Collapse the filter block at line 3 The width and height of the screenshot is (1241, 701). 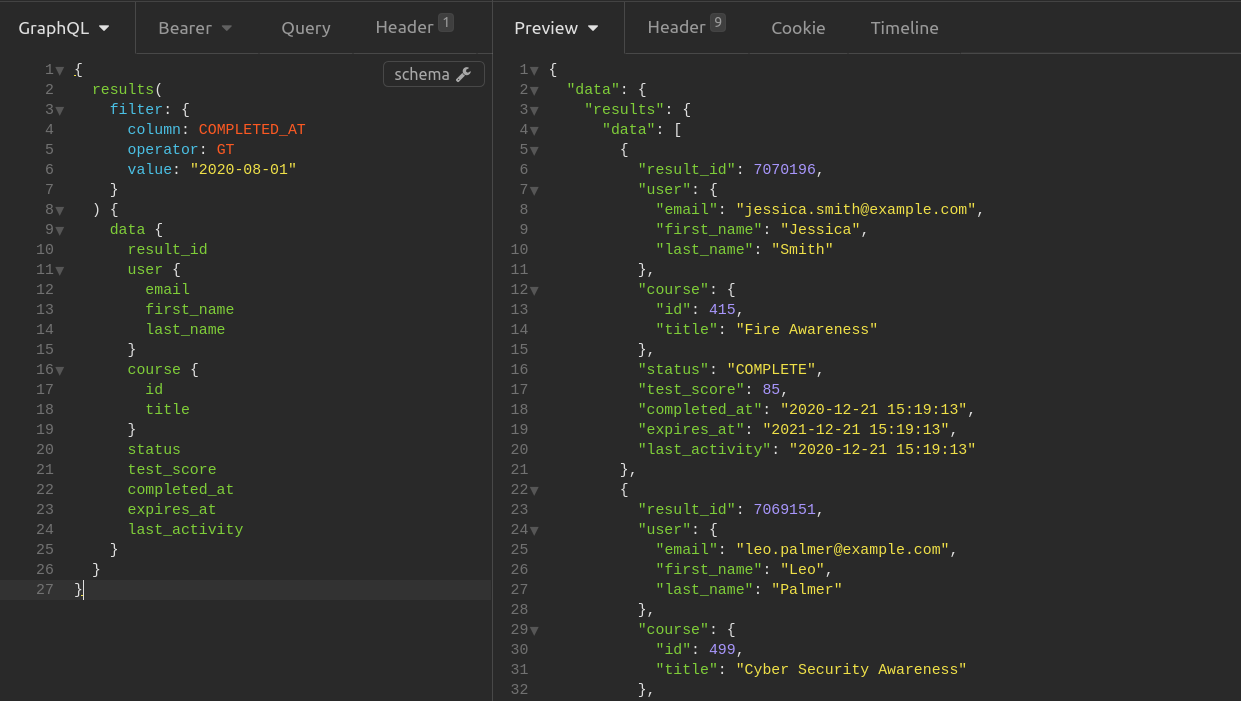click(x=60, y=110)
